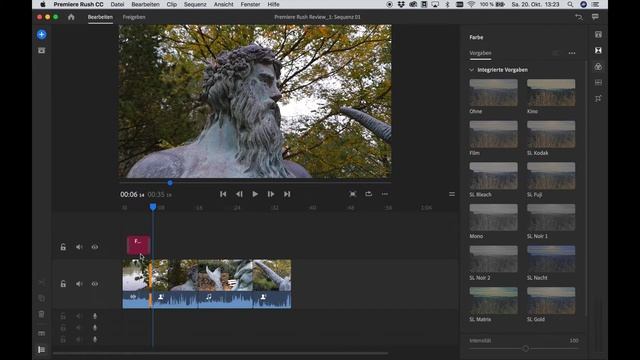Open the Transform panel icon
640x360 pixels.
click(x=598, y=98)
